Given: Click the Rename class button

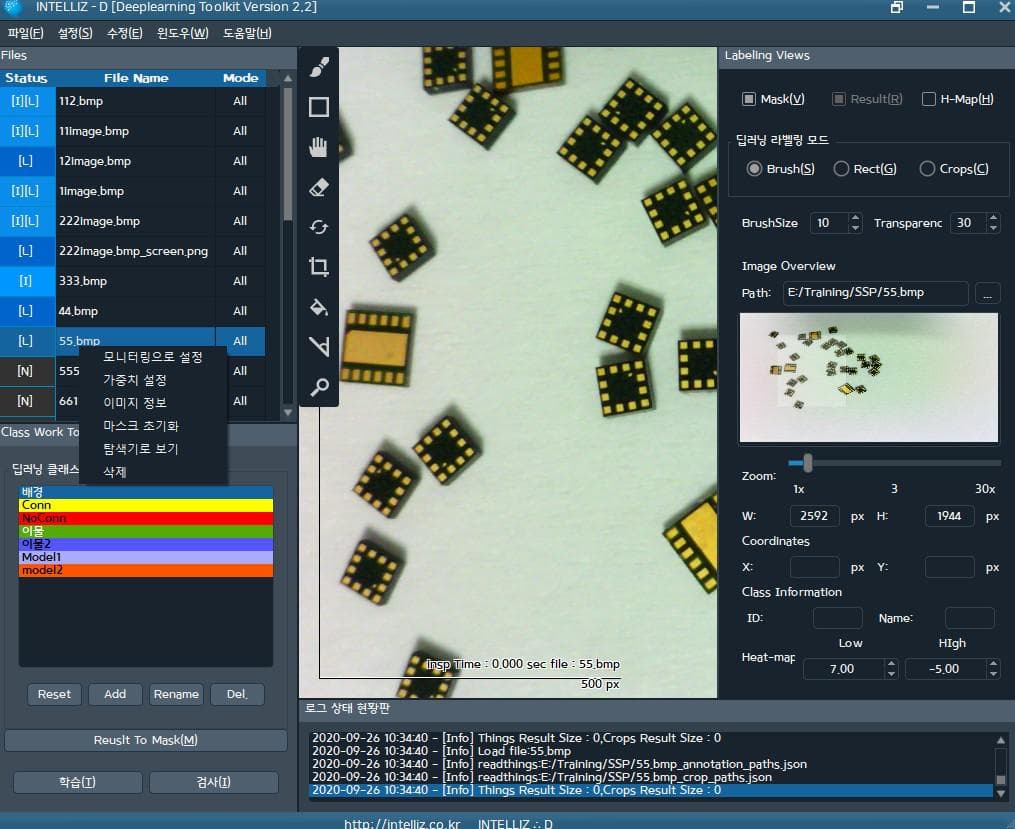Looking at the screenshot, I should (176, 694).
